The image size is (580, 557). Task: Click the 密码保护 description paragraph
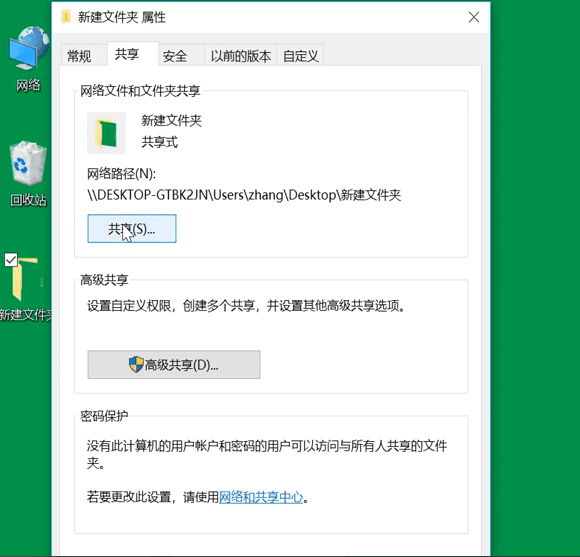(x=267, y=454)
